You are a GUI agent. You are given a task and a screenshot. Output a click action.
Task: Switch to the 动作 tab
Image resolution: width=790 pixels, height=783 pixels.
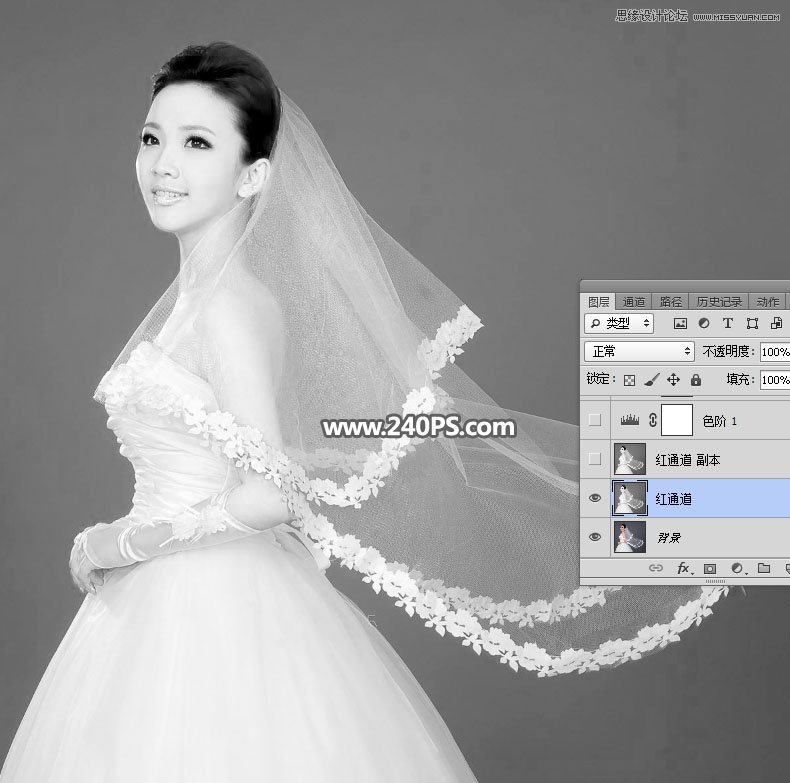point(767,302)
